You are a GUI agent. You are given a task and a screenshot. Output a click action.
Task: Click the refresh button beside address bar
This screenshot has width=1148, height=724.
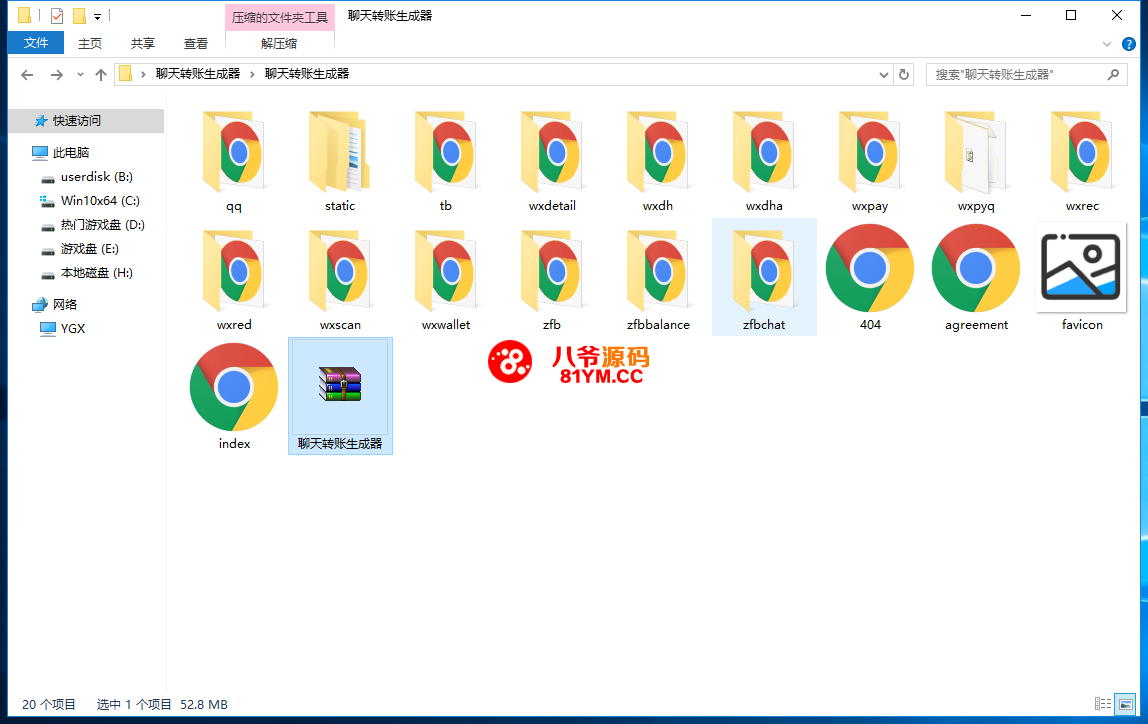(904, 74)
